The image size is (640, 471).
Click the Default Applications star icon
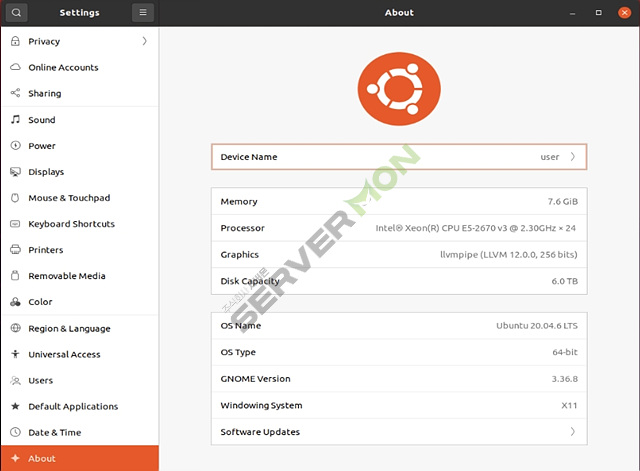15,406
